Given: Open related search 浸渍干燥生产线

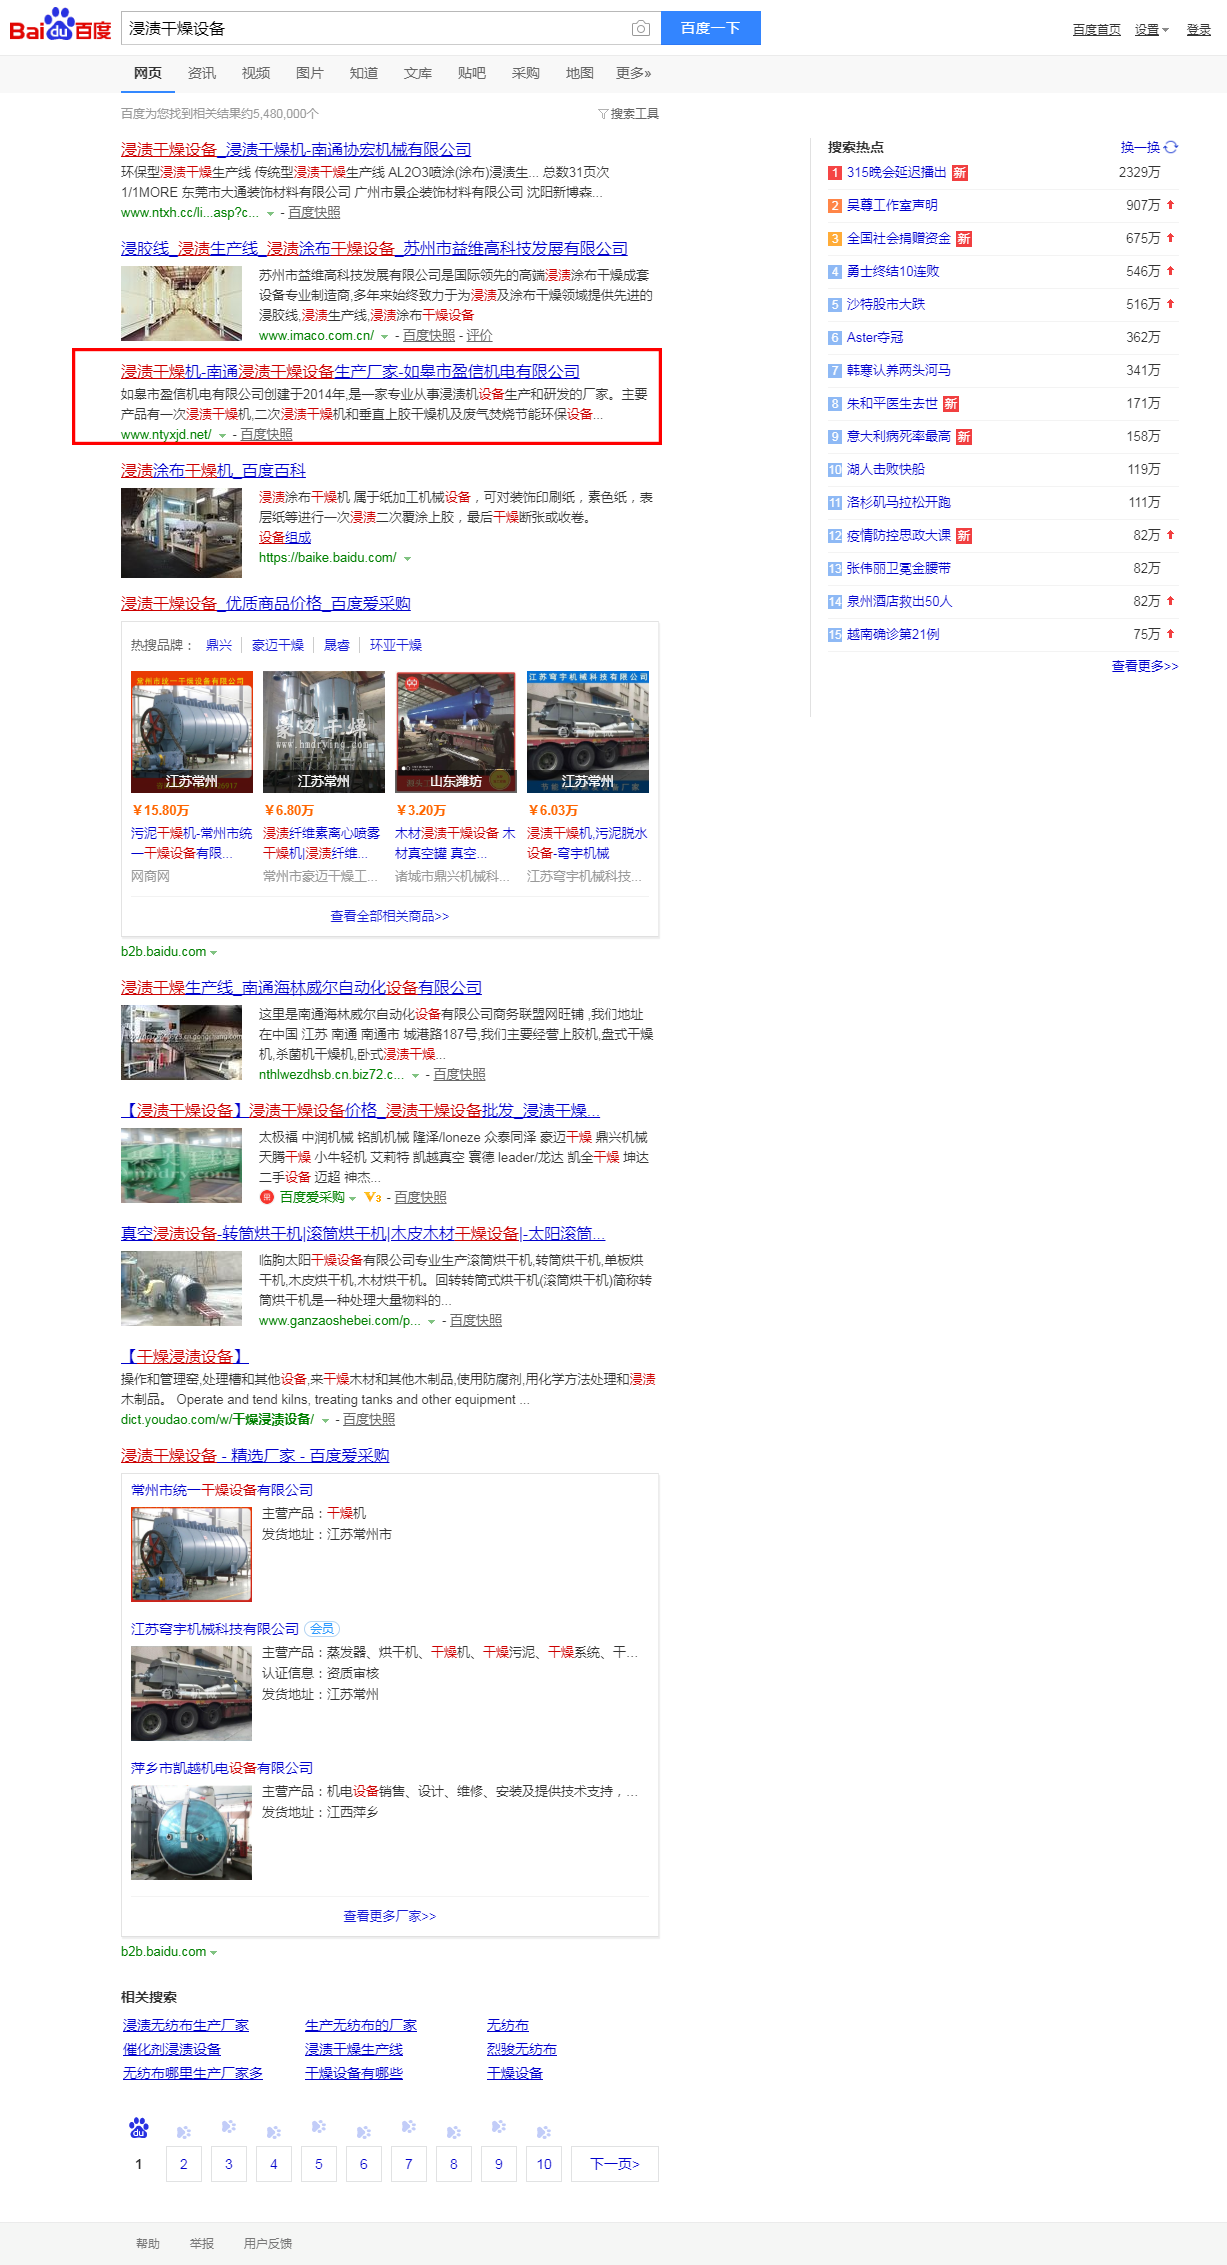Looking at the screenshot, I should (354, 2049).
